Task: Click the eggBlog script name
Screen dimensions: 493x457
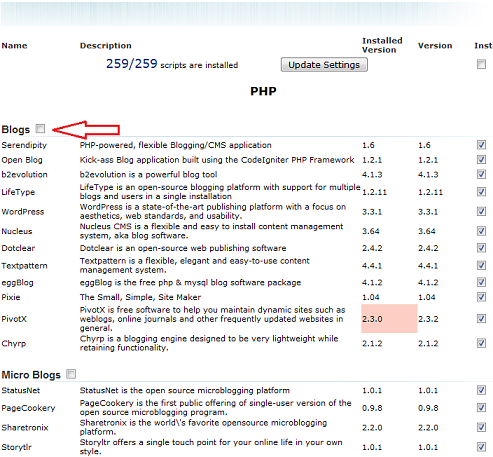Action: (17, 283)
